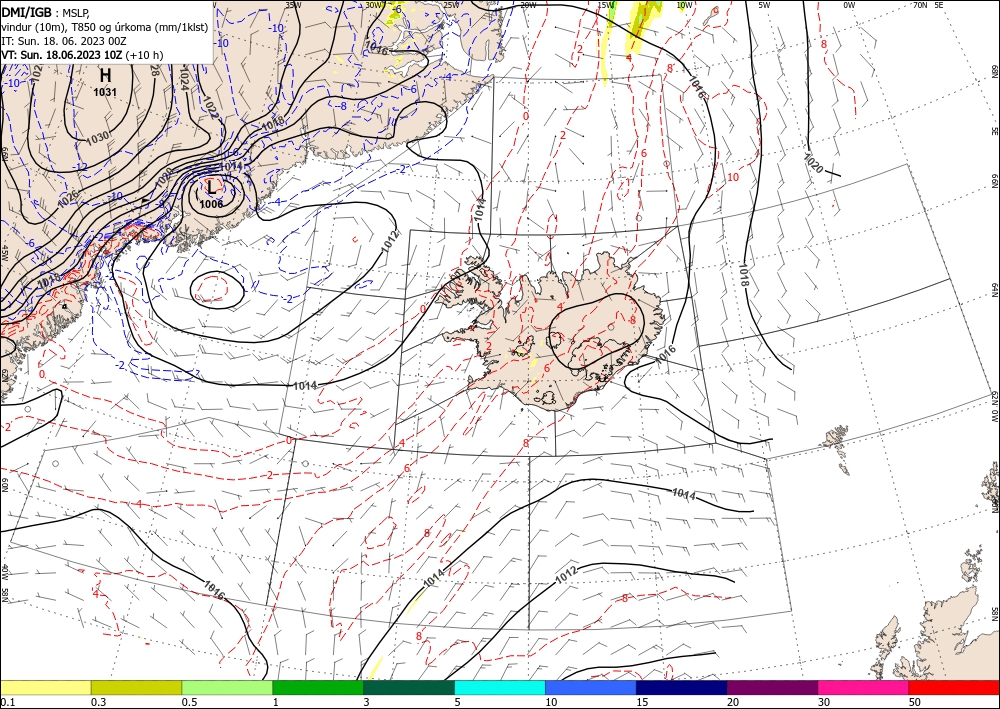Click the green 1–3 legend segment
This screenshot has width=1000, height=709.
(318, 687)
